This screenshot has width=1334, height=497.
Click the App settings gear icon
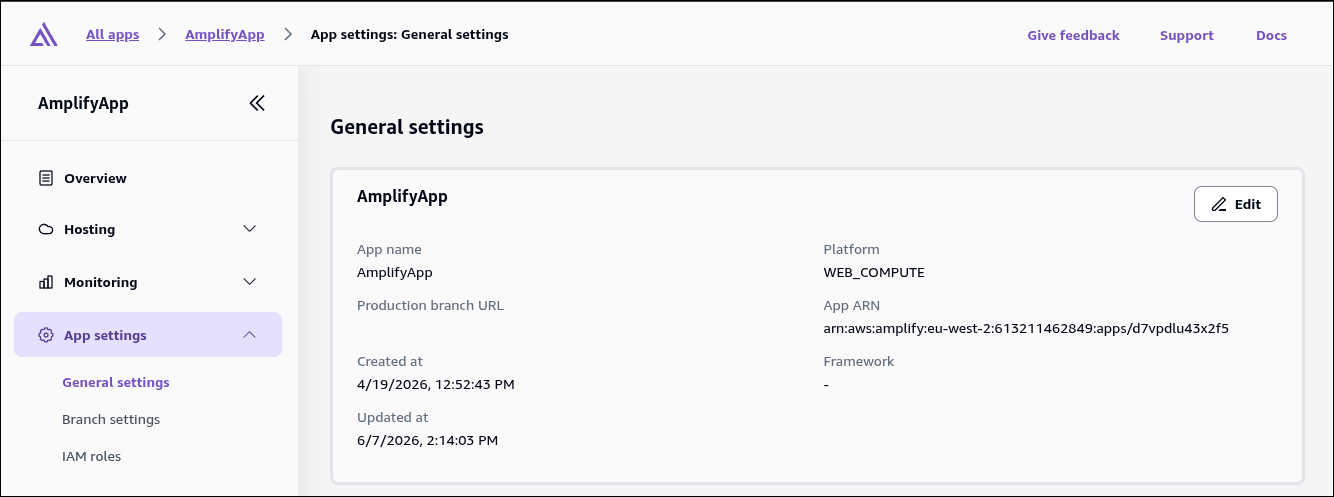click(x=46, y=335)
